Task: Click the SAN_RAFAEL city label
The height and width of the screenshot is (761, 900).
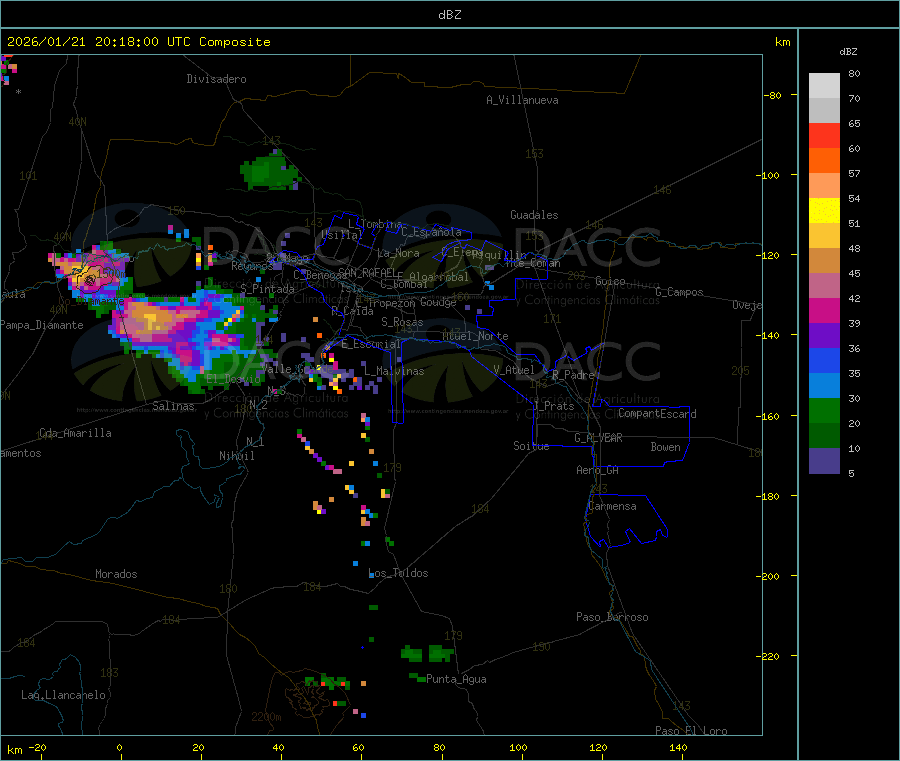Action: coord(367,272)
